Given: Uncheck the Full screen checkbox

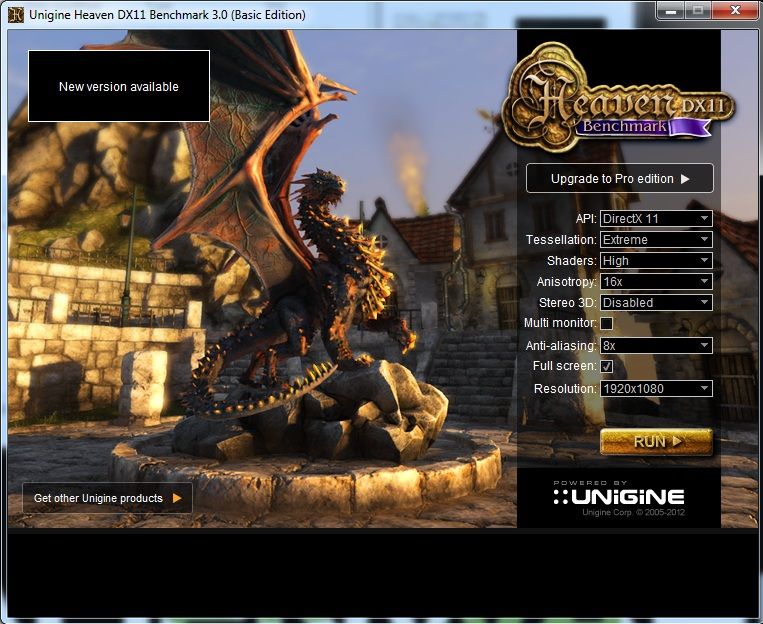Looking at the screenshot, I should [x=606, y=366].
